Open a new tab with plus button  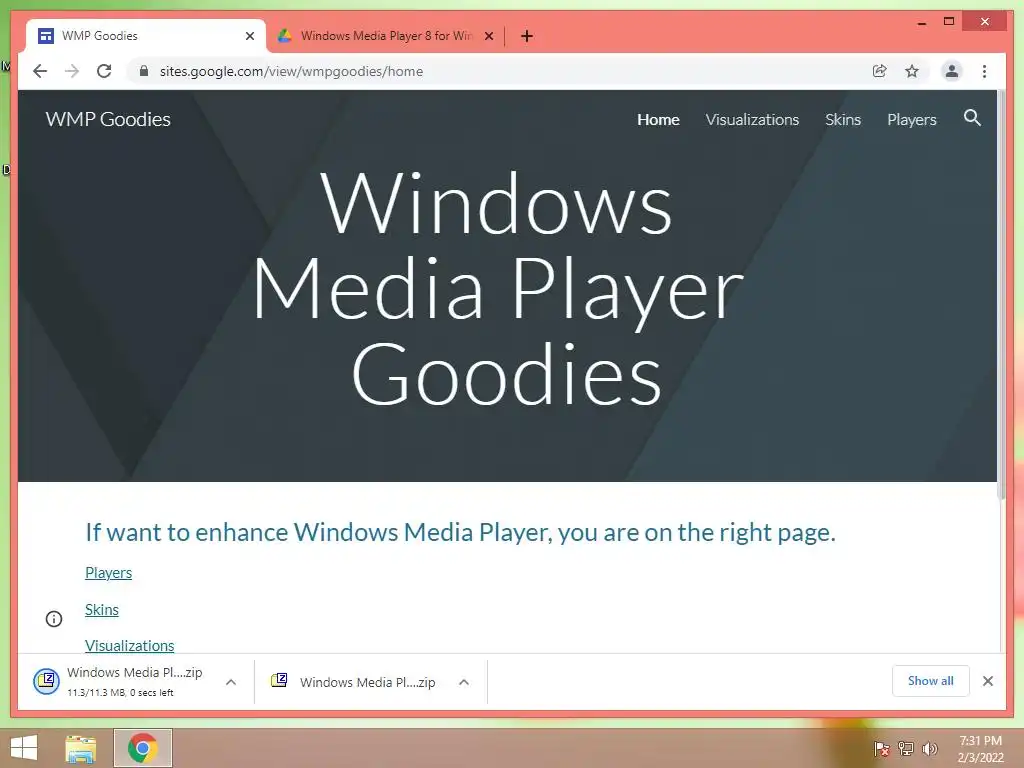click(527, 36)
